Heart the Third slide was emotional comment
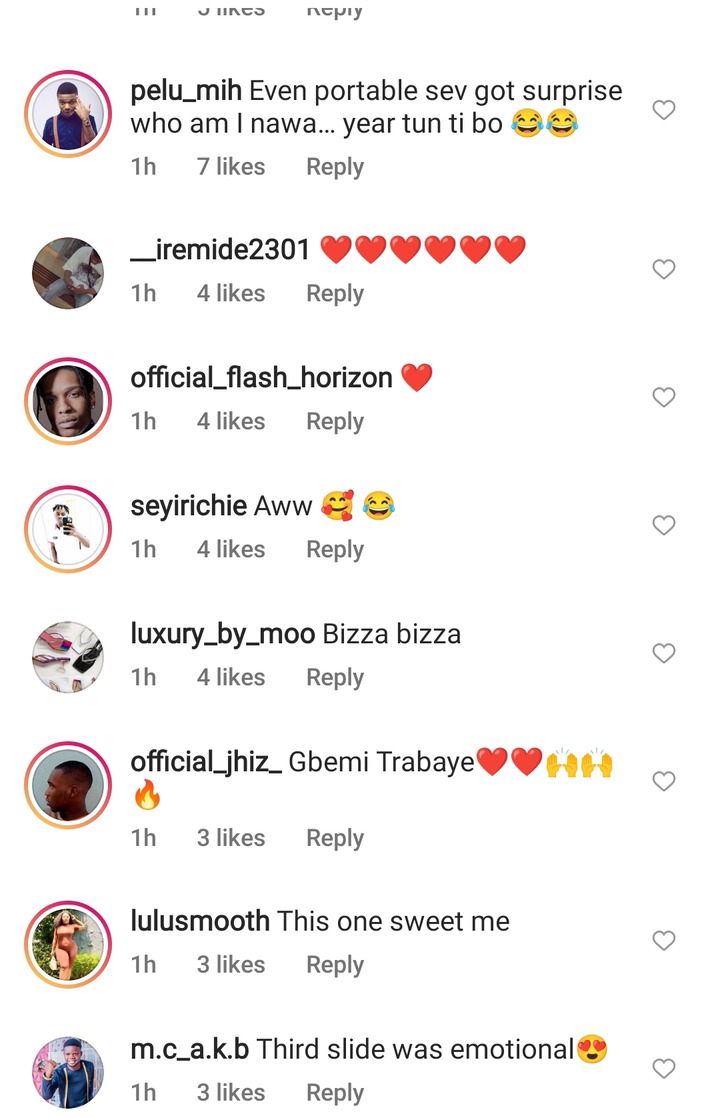The image size is (720, 1118). point(664,1069)
